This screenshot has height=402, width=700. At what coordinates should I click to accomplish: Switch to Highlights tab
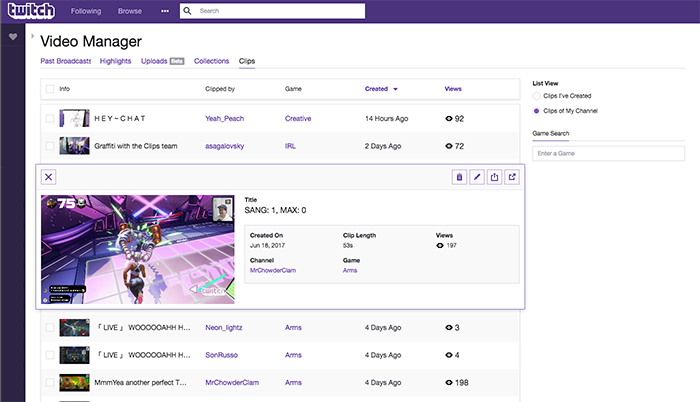115,61
